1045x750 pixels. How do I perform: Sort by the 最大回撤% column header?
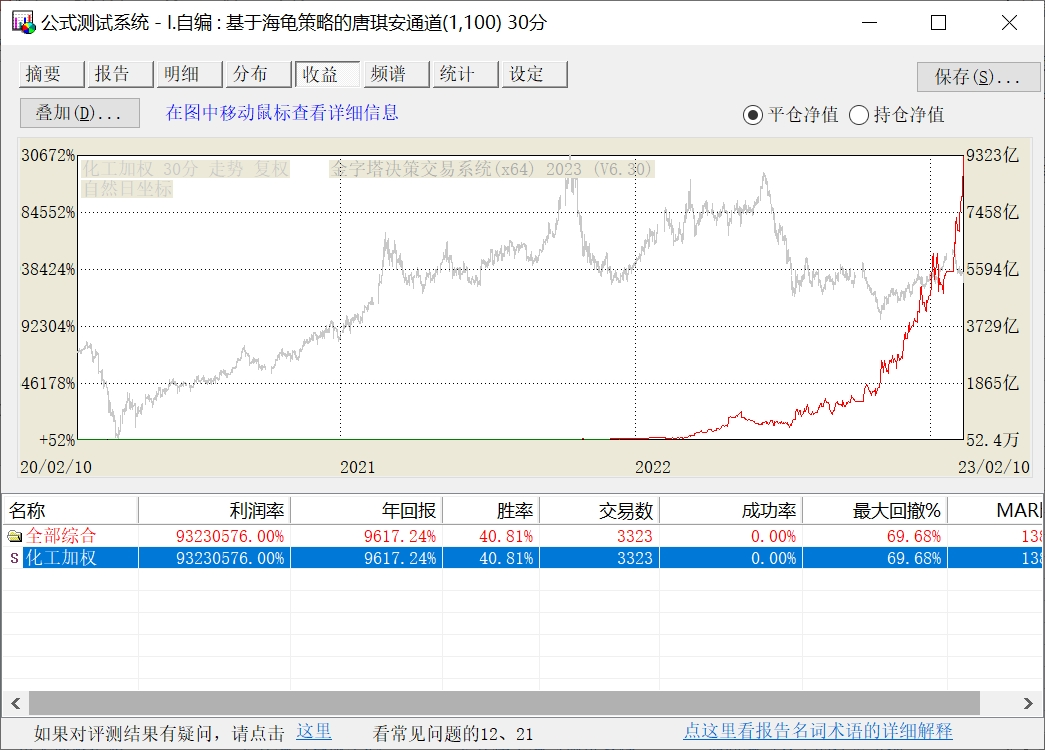874,511
